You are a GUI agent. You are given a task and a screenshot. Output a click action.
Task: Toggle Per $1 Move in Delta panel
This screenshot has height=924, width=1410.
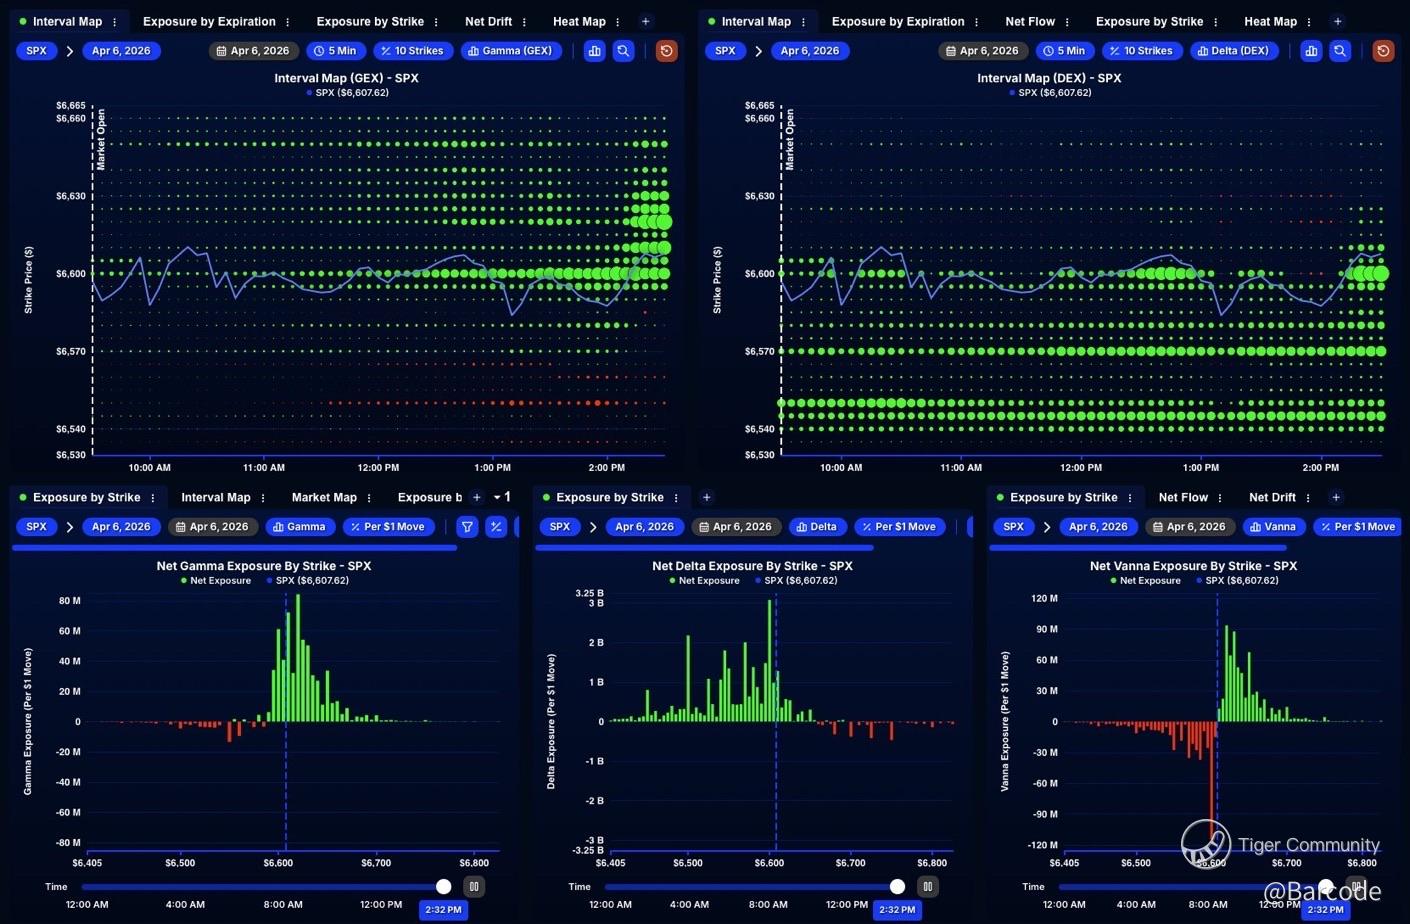pos(900,526)
